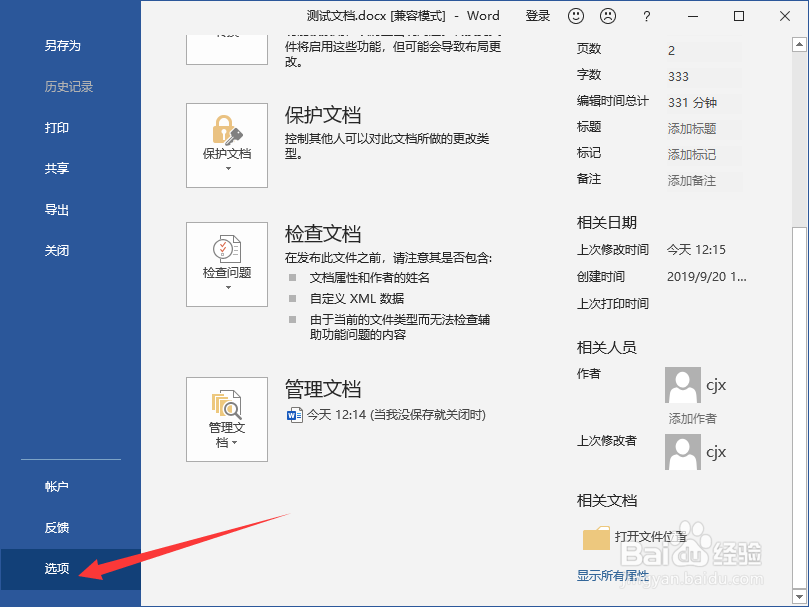Click the frown feedback icon in title bar
Screen dimensions: 809x607
[x=607, y=16]
